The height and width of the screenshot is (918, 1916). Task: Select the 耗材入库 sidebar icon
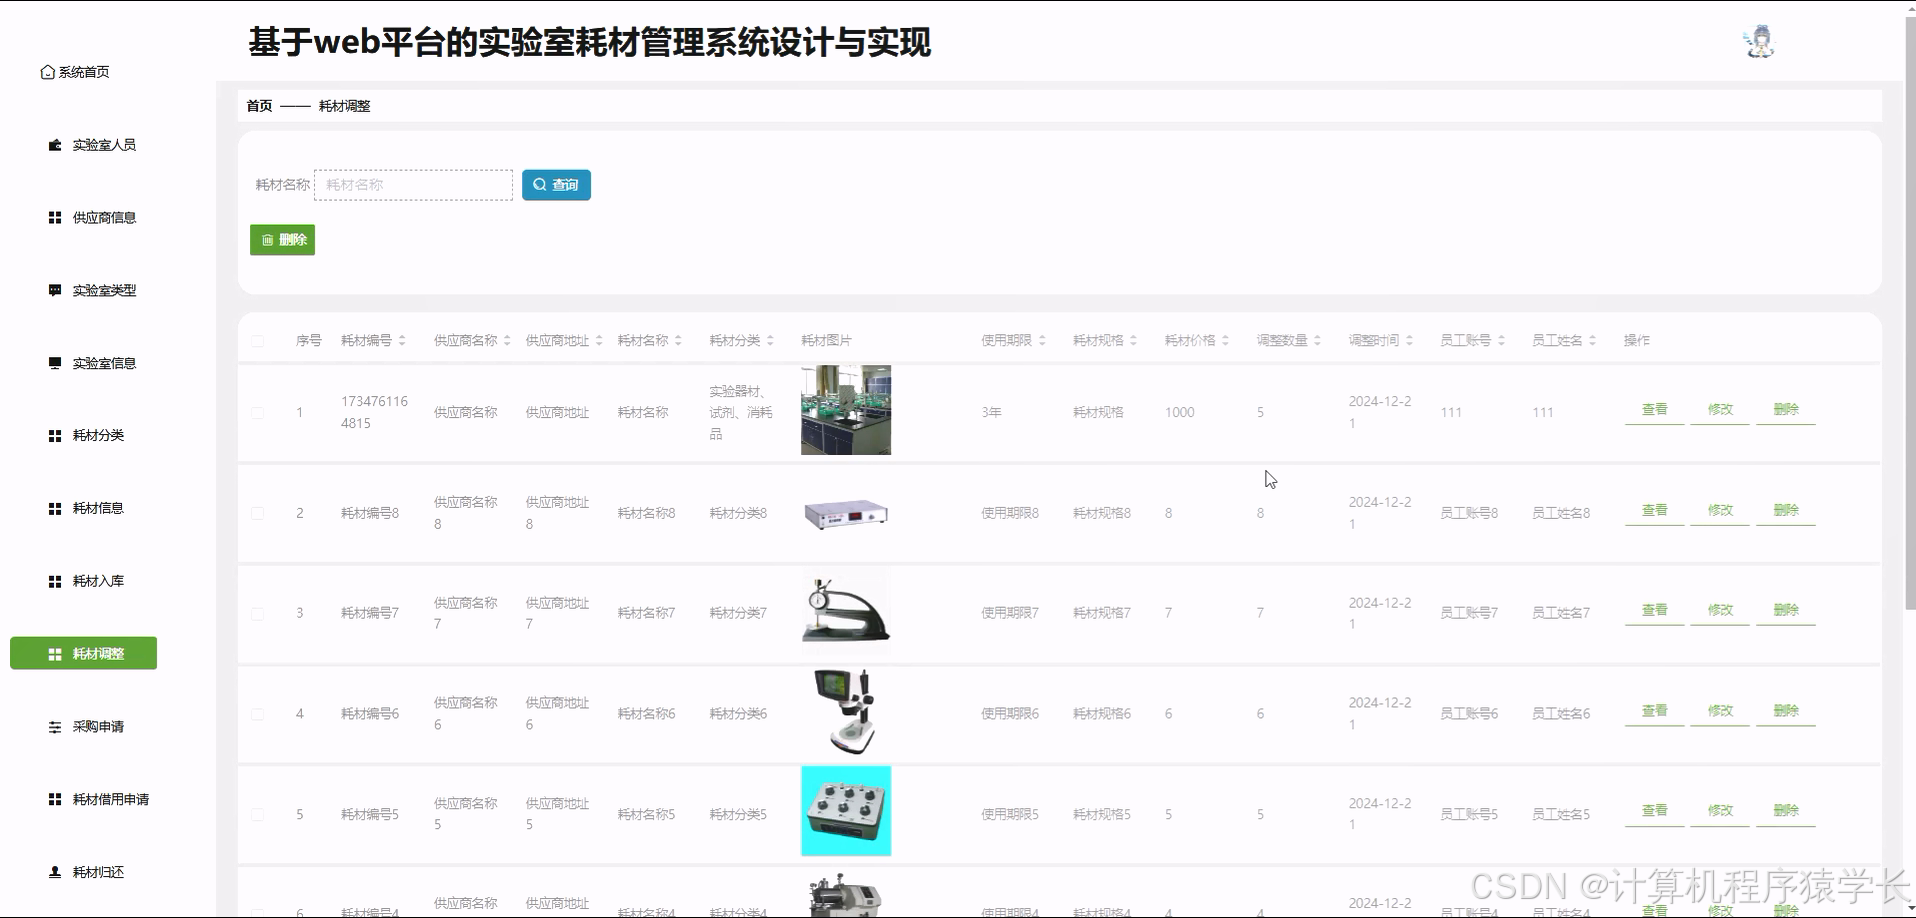(54, 580)
